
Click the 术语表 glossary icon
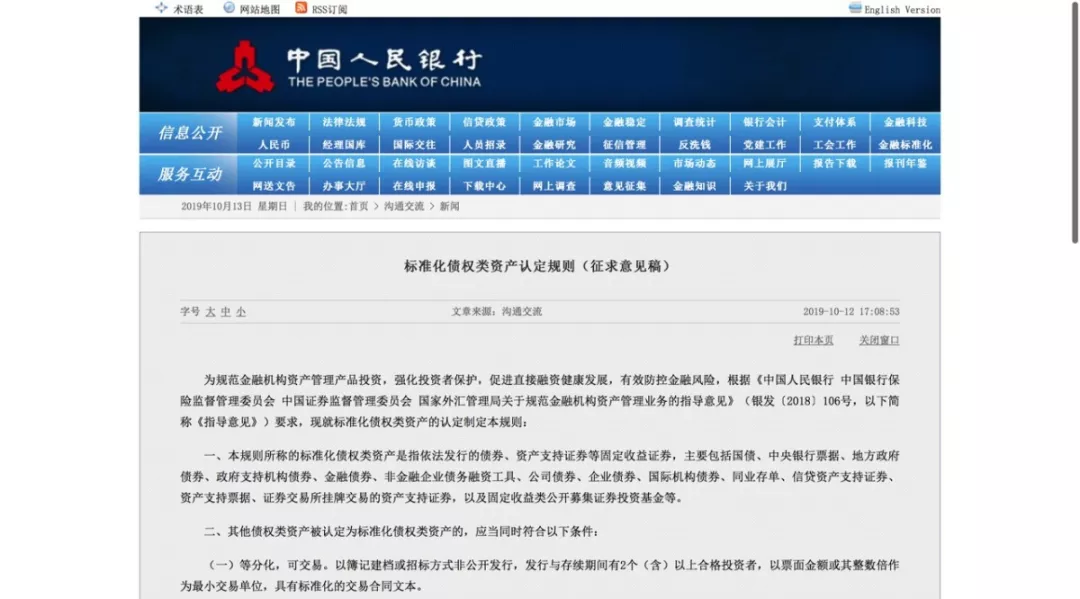161,8
